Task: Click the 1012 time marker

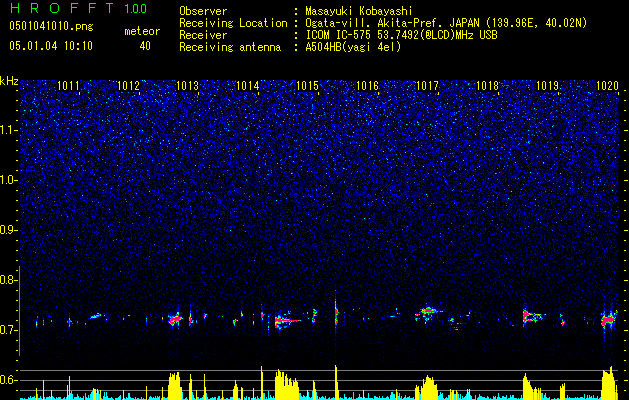Action: 128,85
